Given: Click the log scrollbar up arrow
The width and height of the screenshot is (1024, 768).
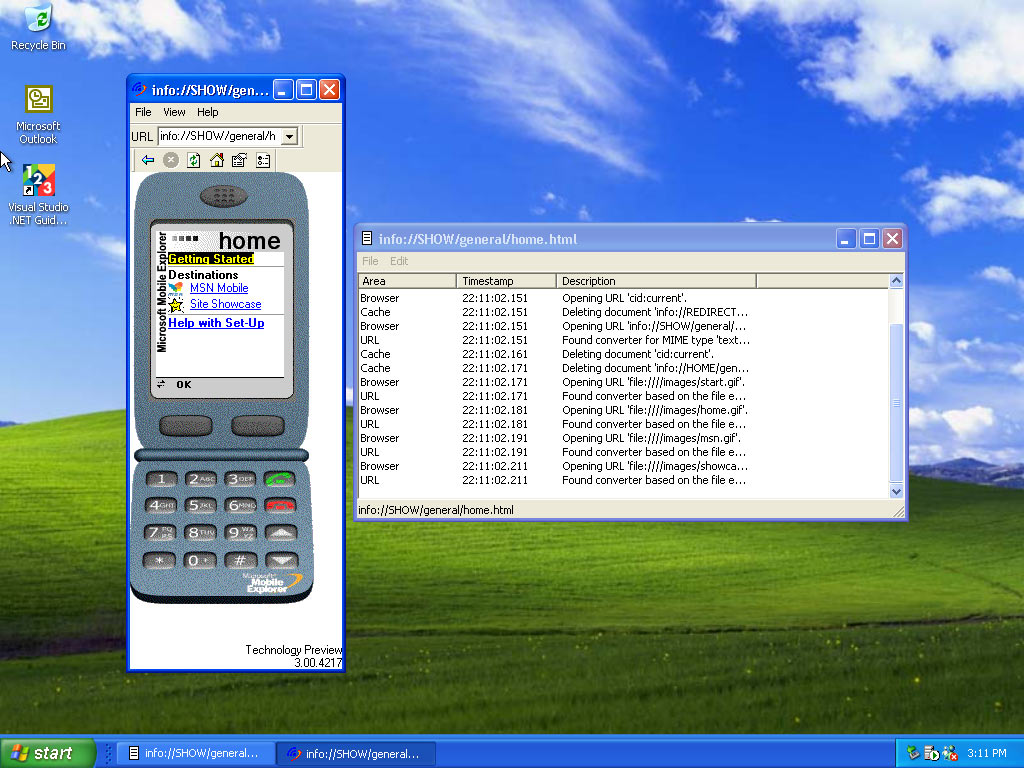Looking at the screenshot, I should 896,281.
